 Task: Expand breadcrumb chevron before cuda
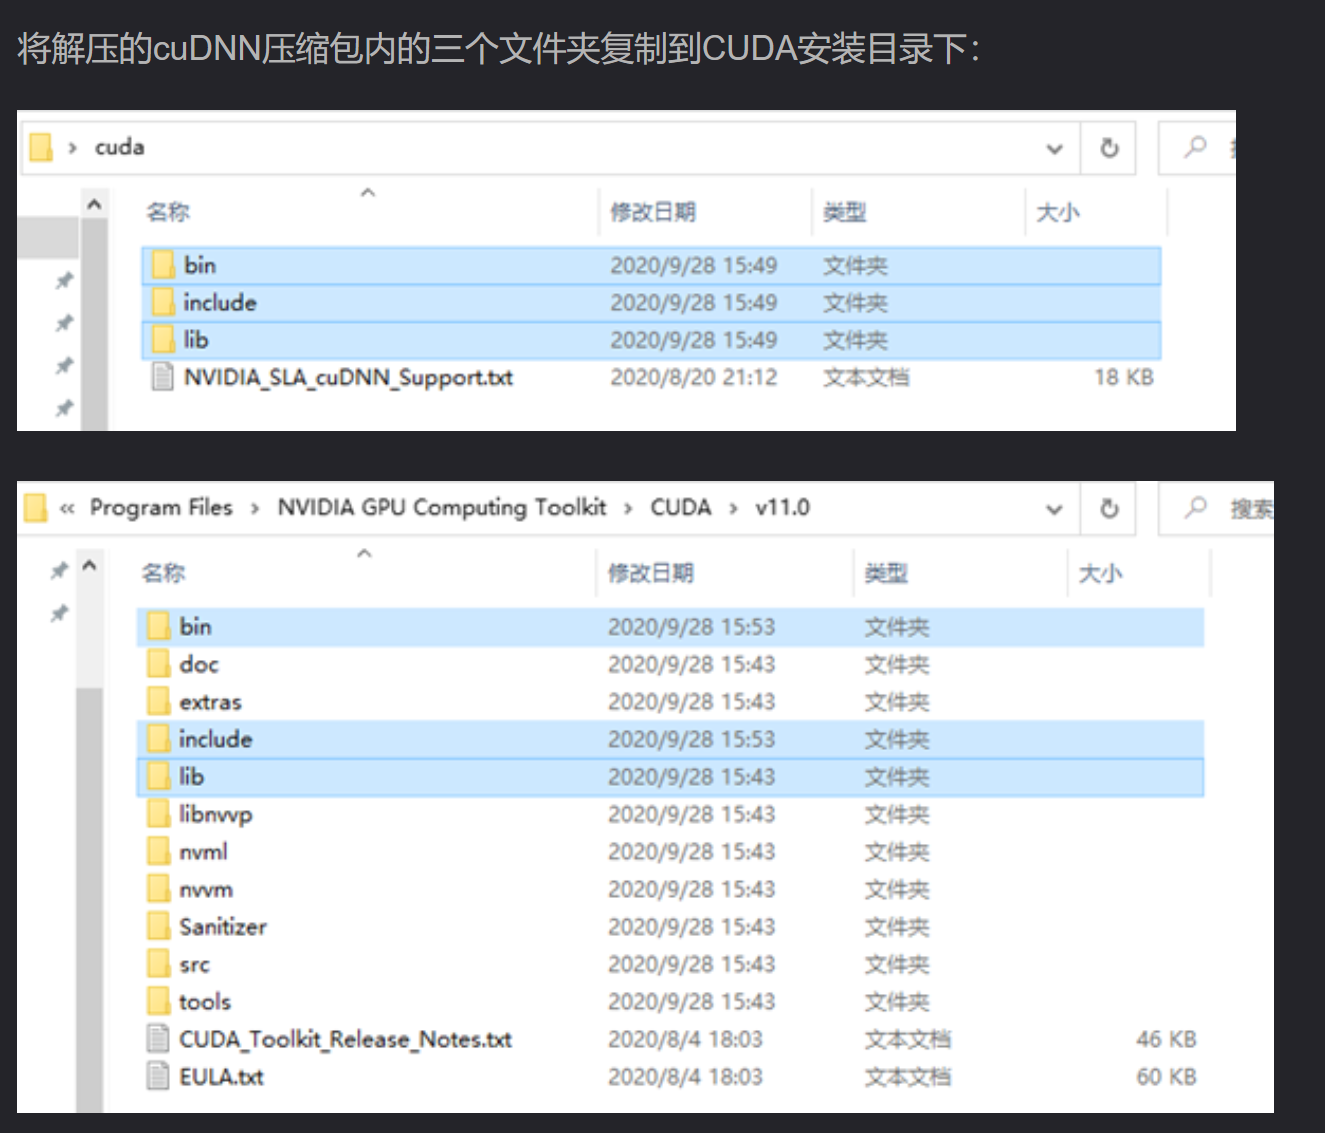coord(72,148)
